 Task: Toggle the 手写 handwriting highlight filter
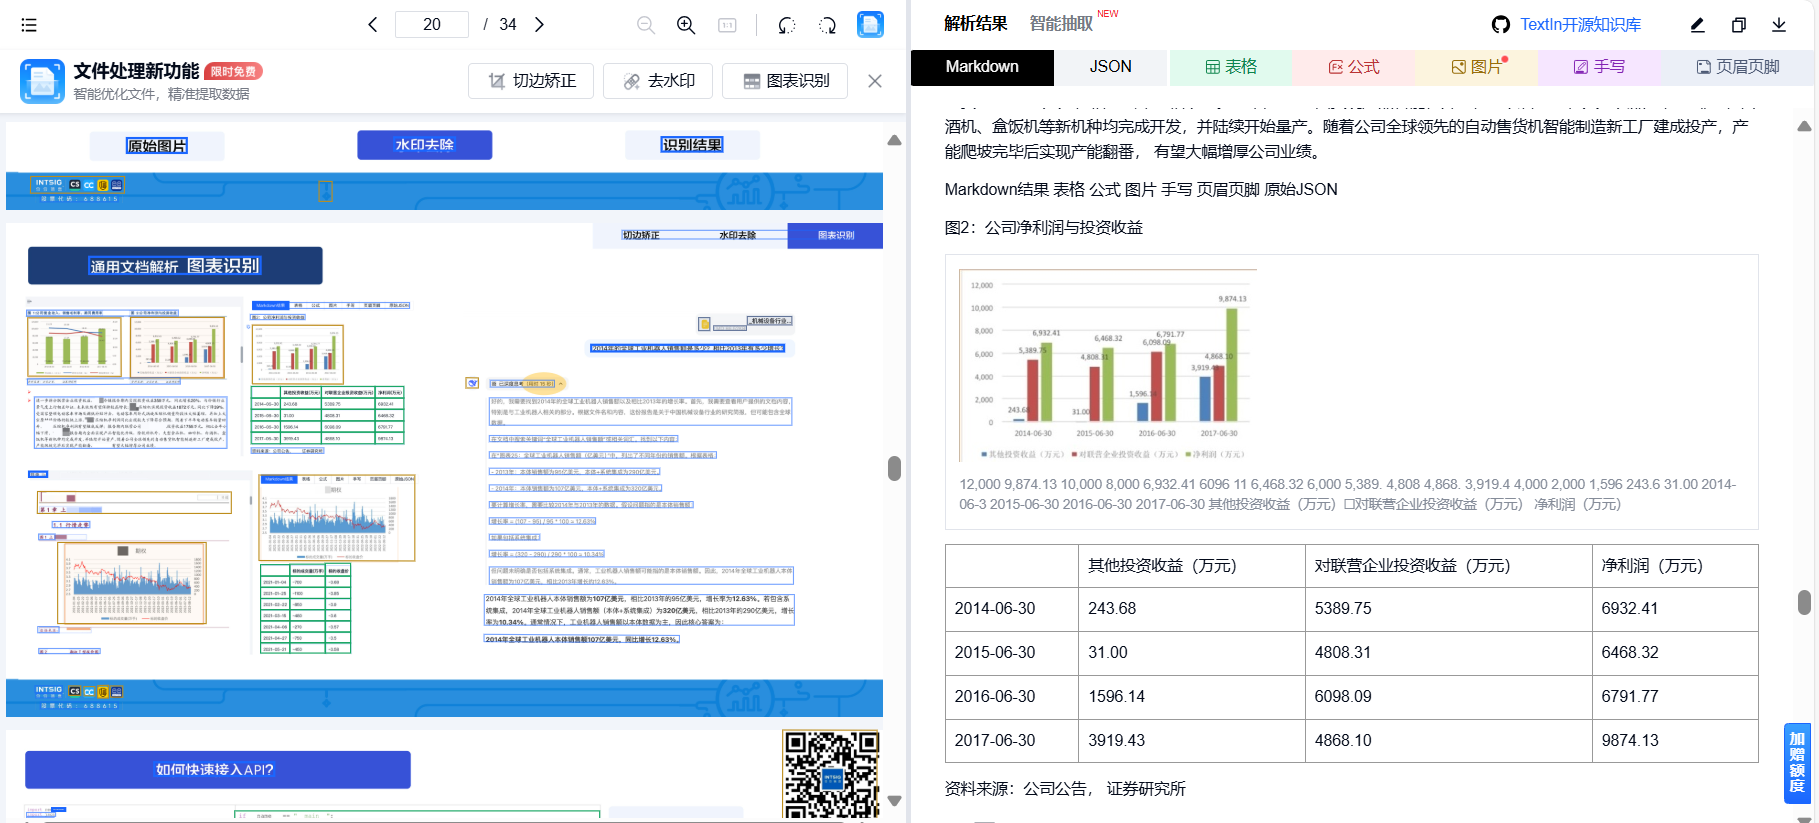pyautogui.click(x=1598, y=67)
